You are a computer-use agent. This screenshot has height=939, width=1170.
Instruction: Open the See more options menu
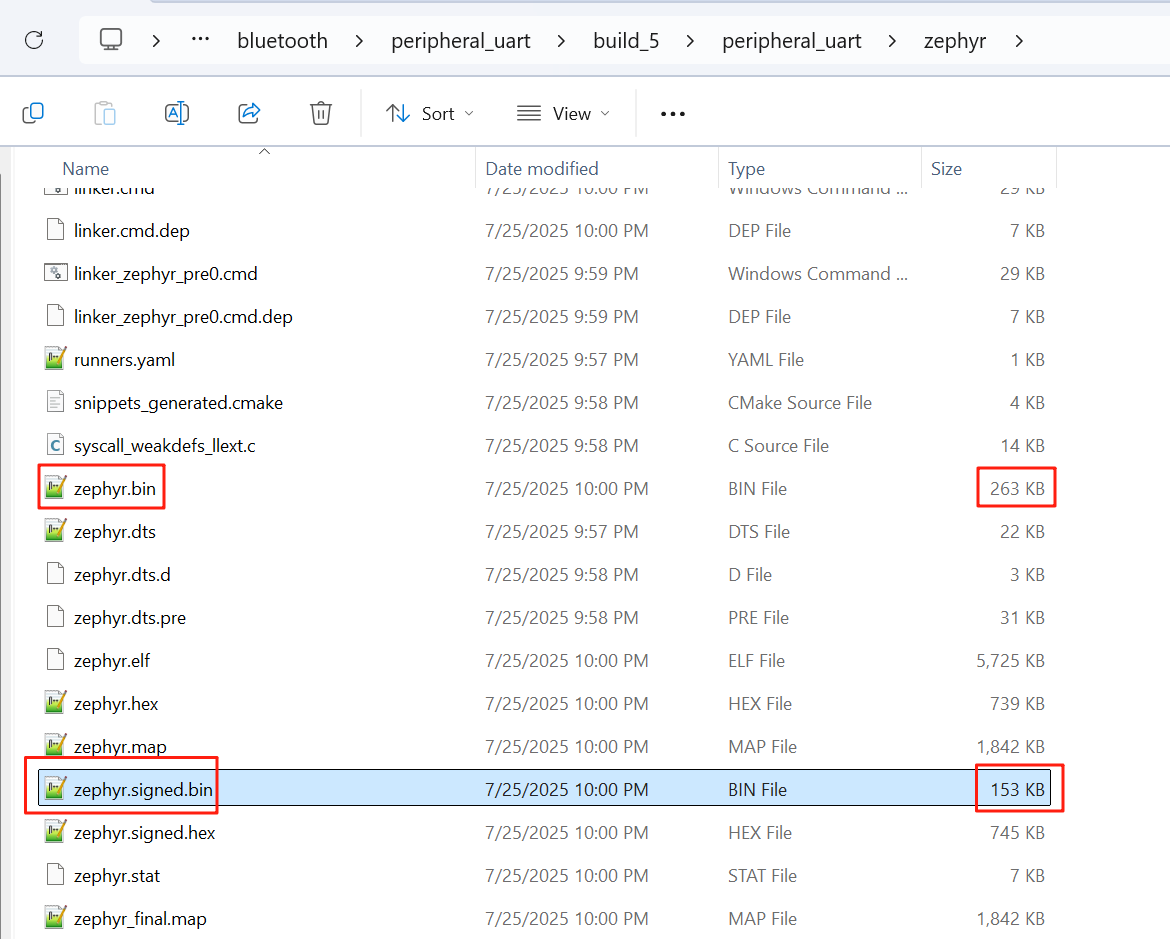pos(672,114)
